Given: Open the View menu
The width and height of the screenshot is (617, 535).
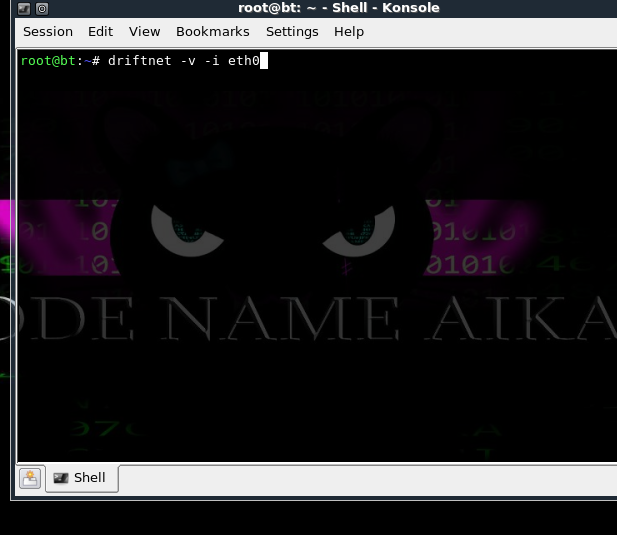Looking at the screenshot, I should click(x=144, y=31).
